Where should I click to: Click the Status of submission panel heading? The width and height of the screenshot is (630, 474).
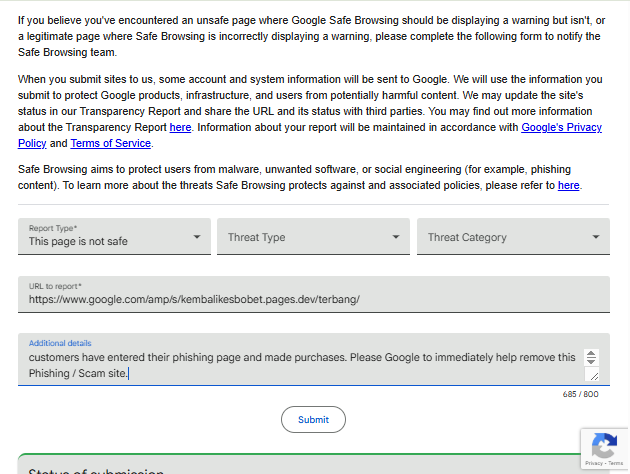click(x=96, y=471)
